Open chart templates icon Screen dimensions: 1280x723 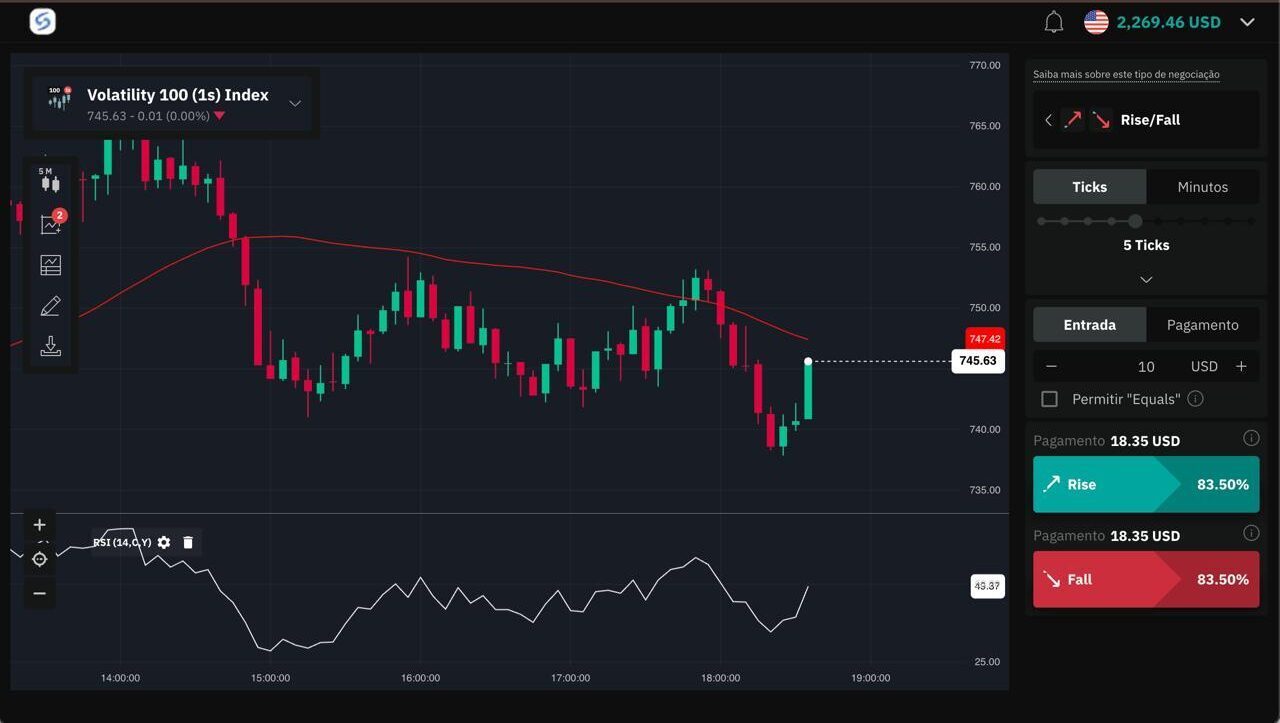(50, 265)
